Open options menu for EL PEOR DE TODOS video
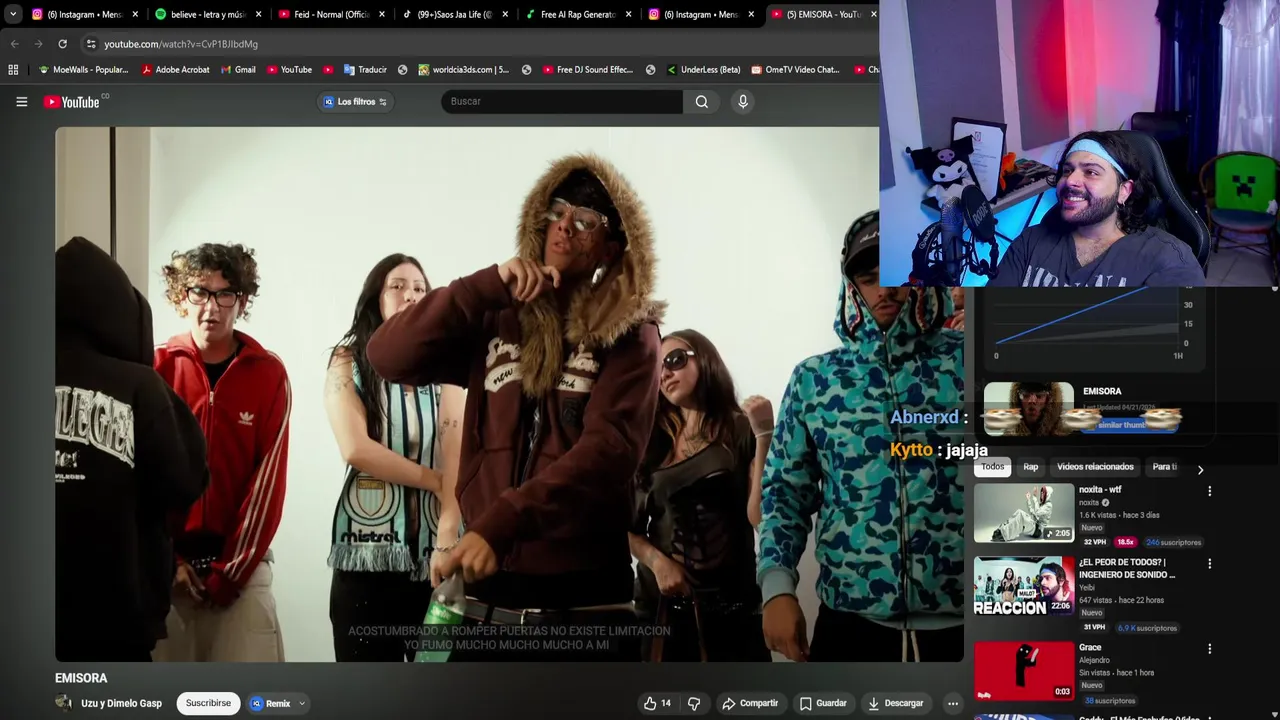The height and width of the screenshot is (720, 1280). click(x=1209, y=564)
